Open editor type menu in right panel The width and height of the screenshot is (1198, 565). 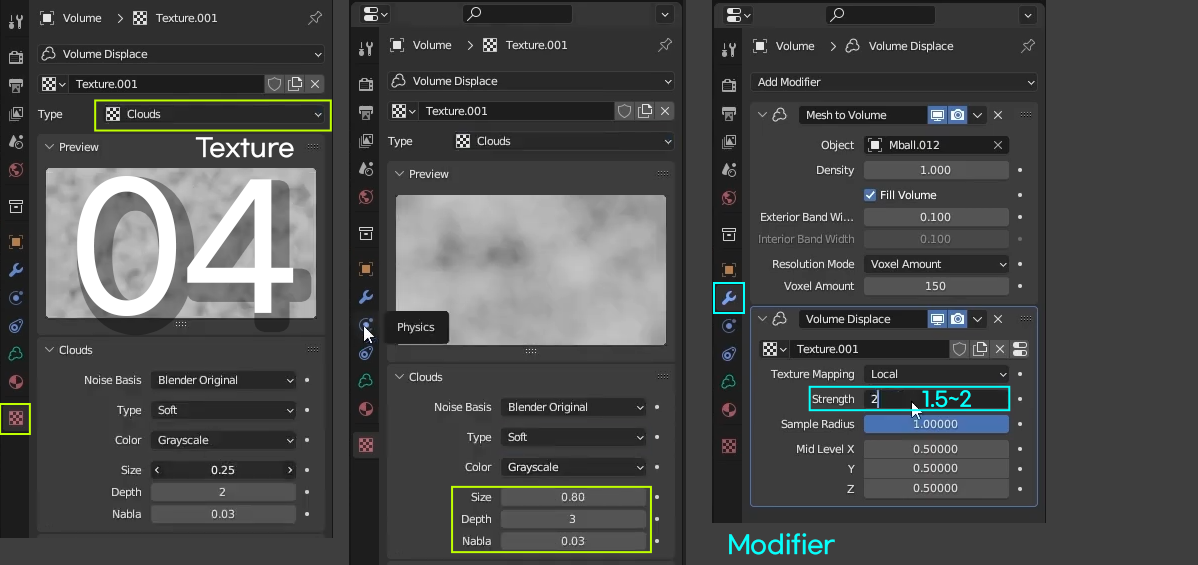pyautogui.click(x=739, y=14)
